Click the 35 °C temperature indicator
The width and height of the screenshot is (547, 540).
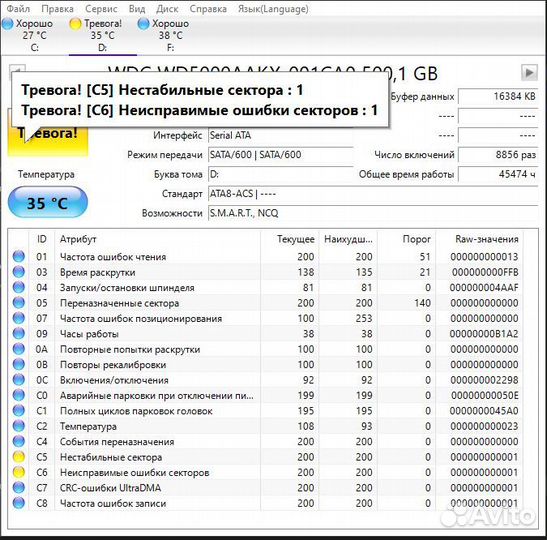[x=48, y=202]
